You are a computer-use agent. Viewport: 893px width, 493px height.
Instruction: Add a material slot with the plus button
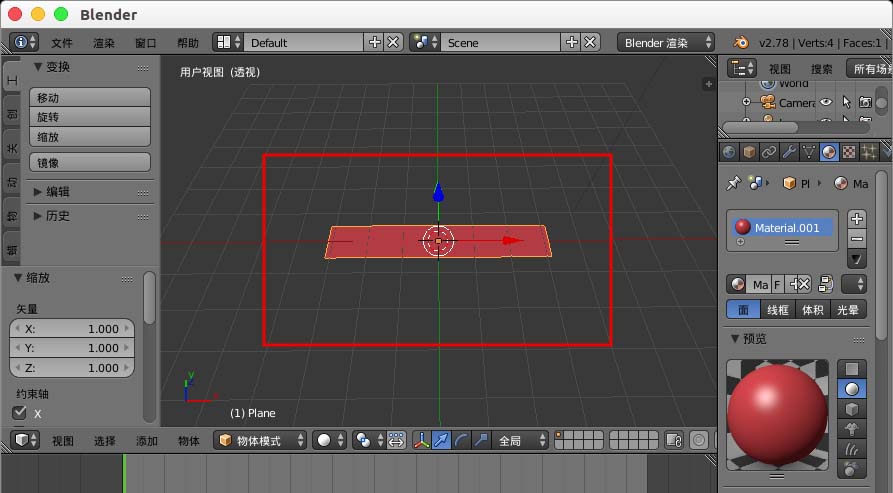click(x=857, y=219)
